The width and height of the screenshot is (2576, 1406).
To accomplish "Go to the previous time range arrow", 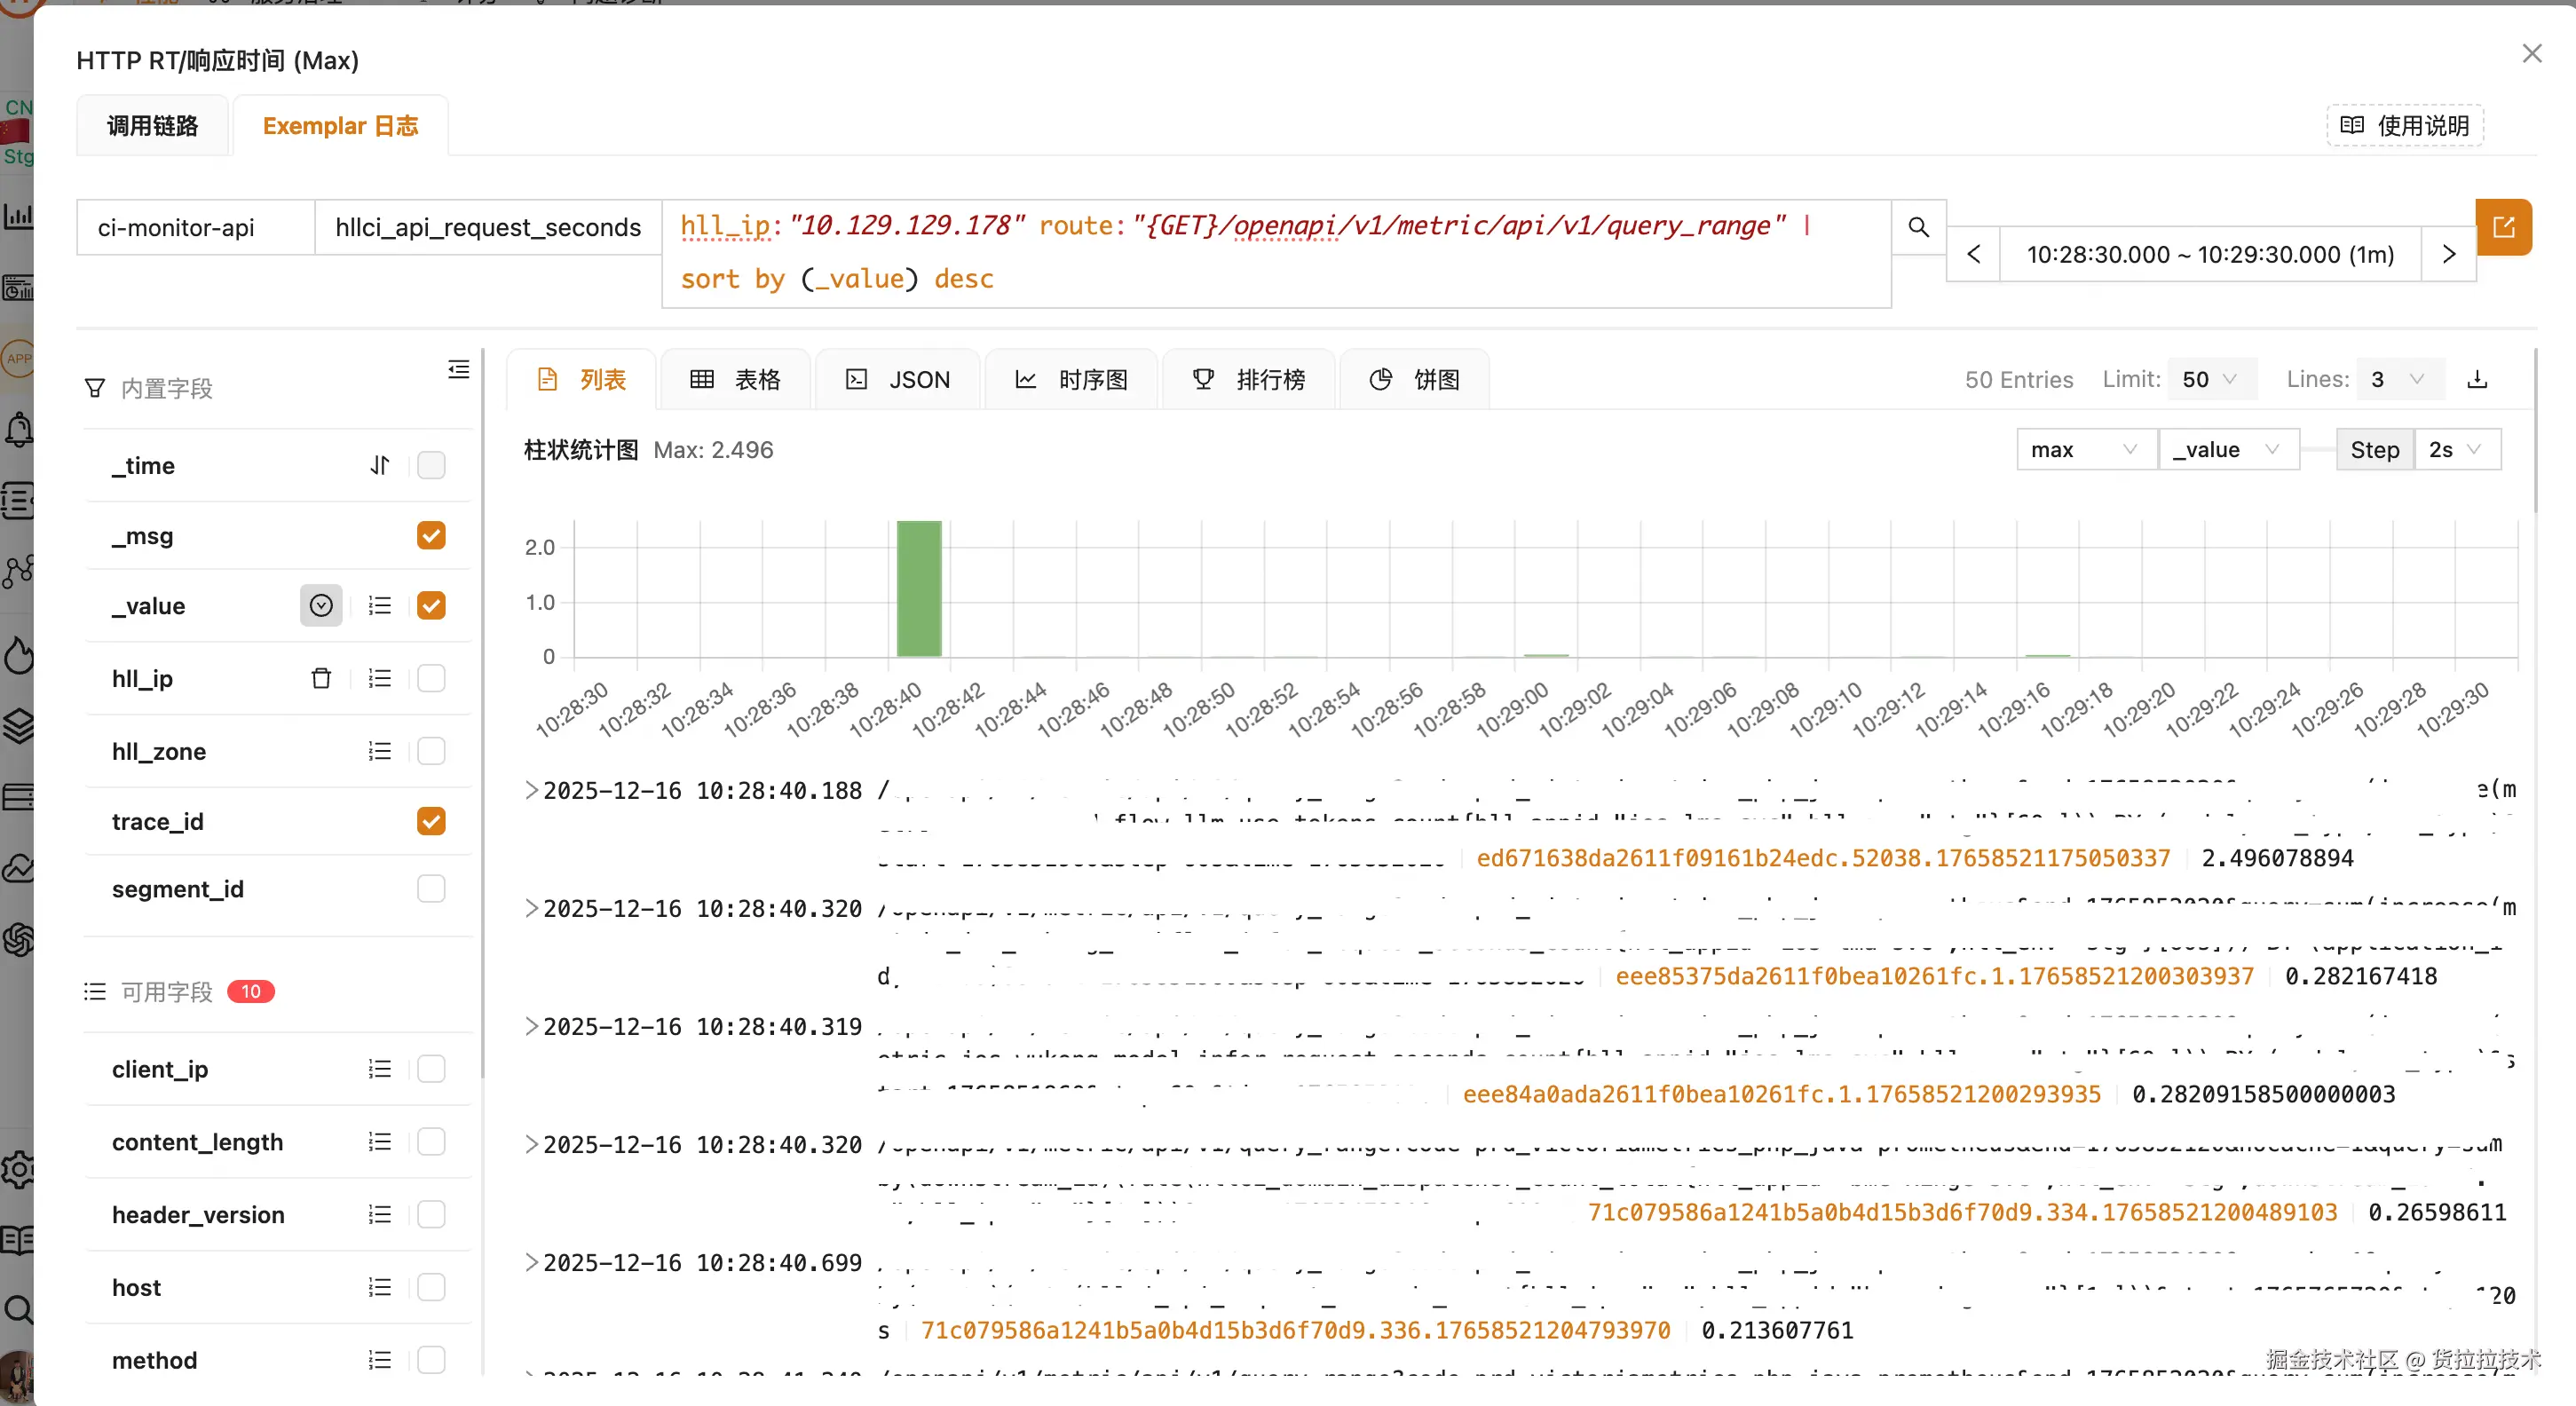I will click(x=1973, y=254).
